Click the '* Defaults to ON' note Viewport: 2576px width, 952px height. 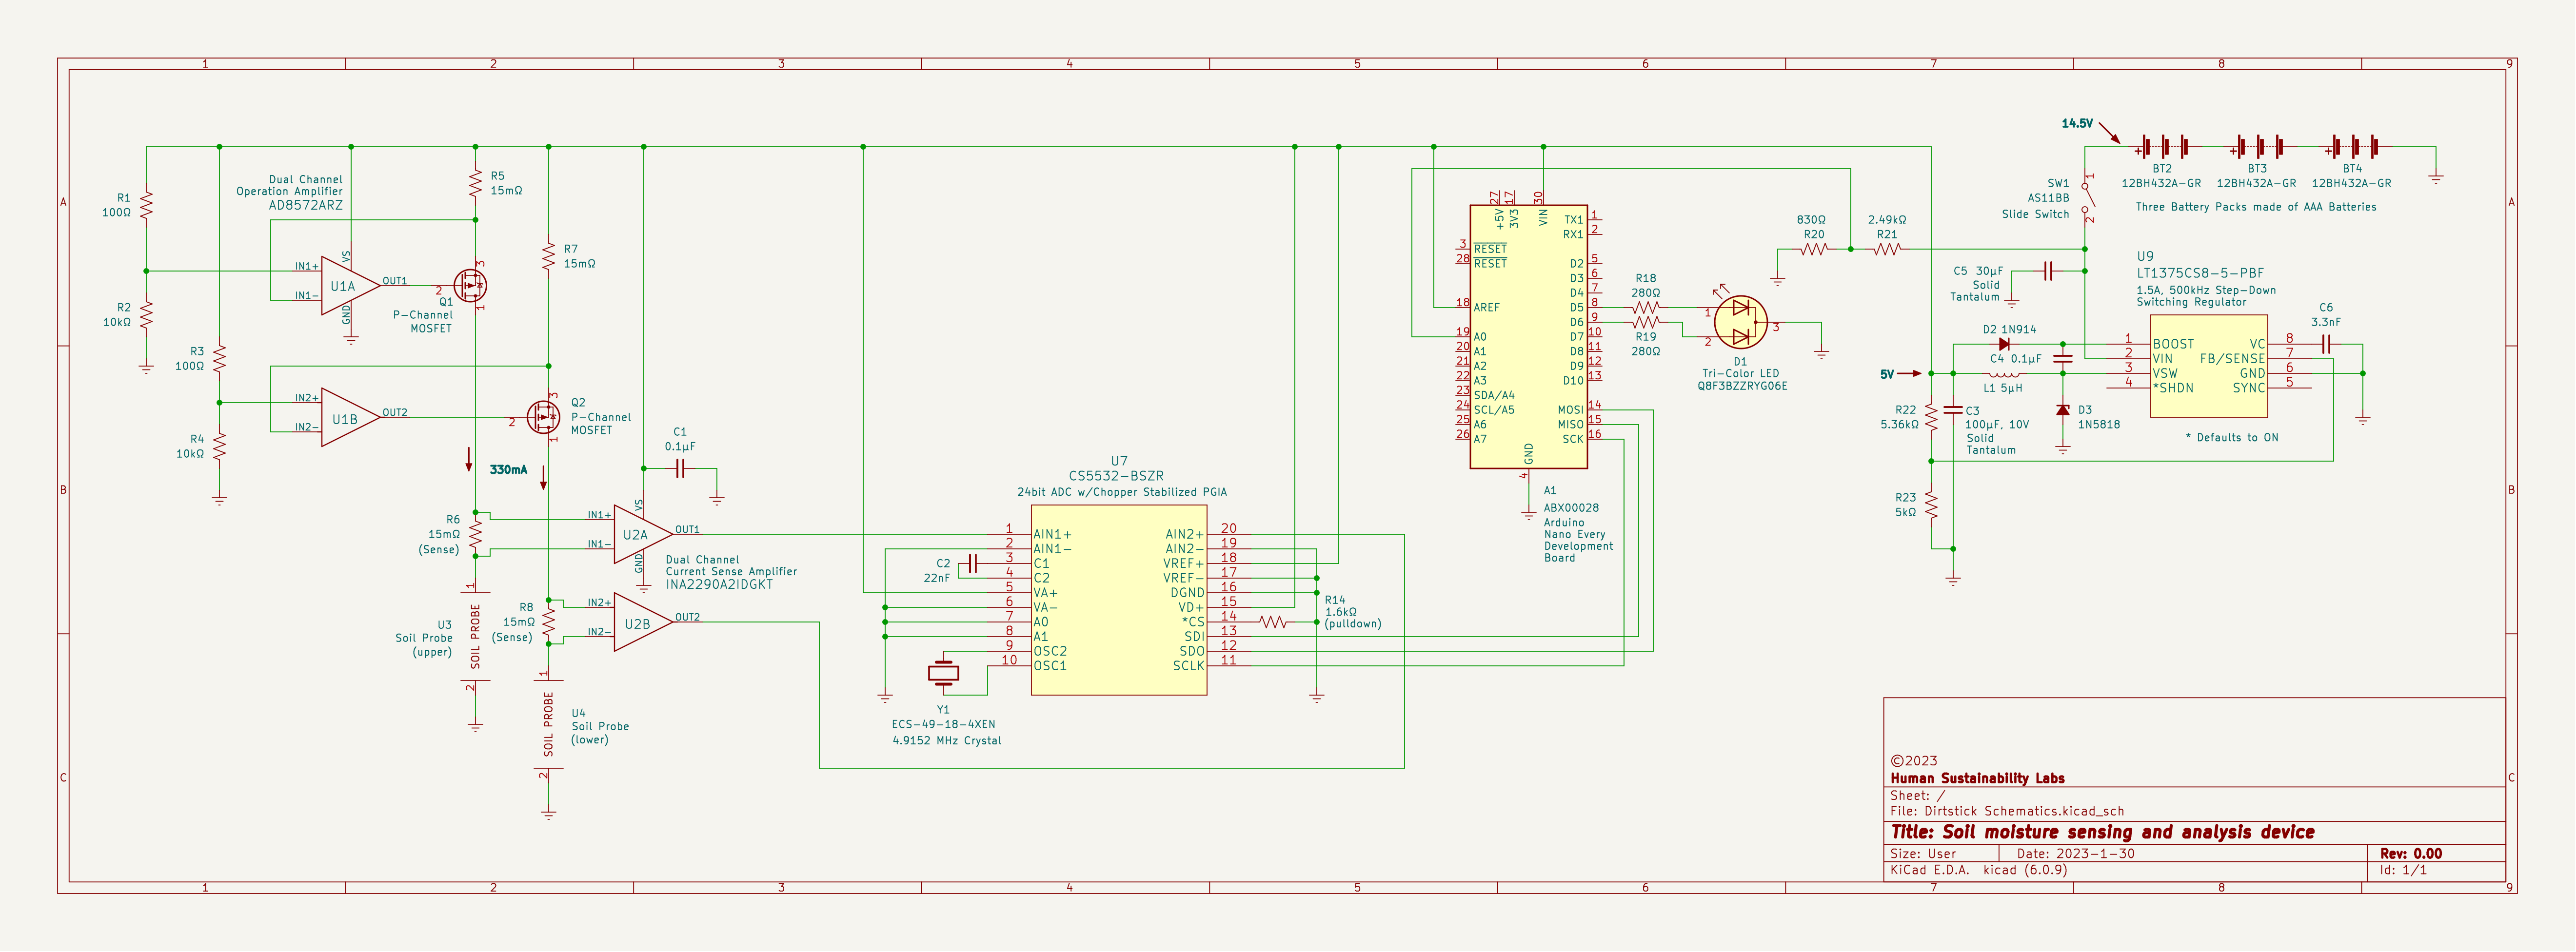pos(2231,438)
